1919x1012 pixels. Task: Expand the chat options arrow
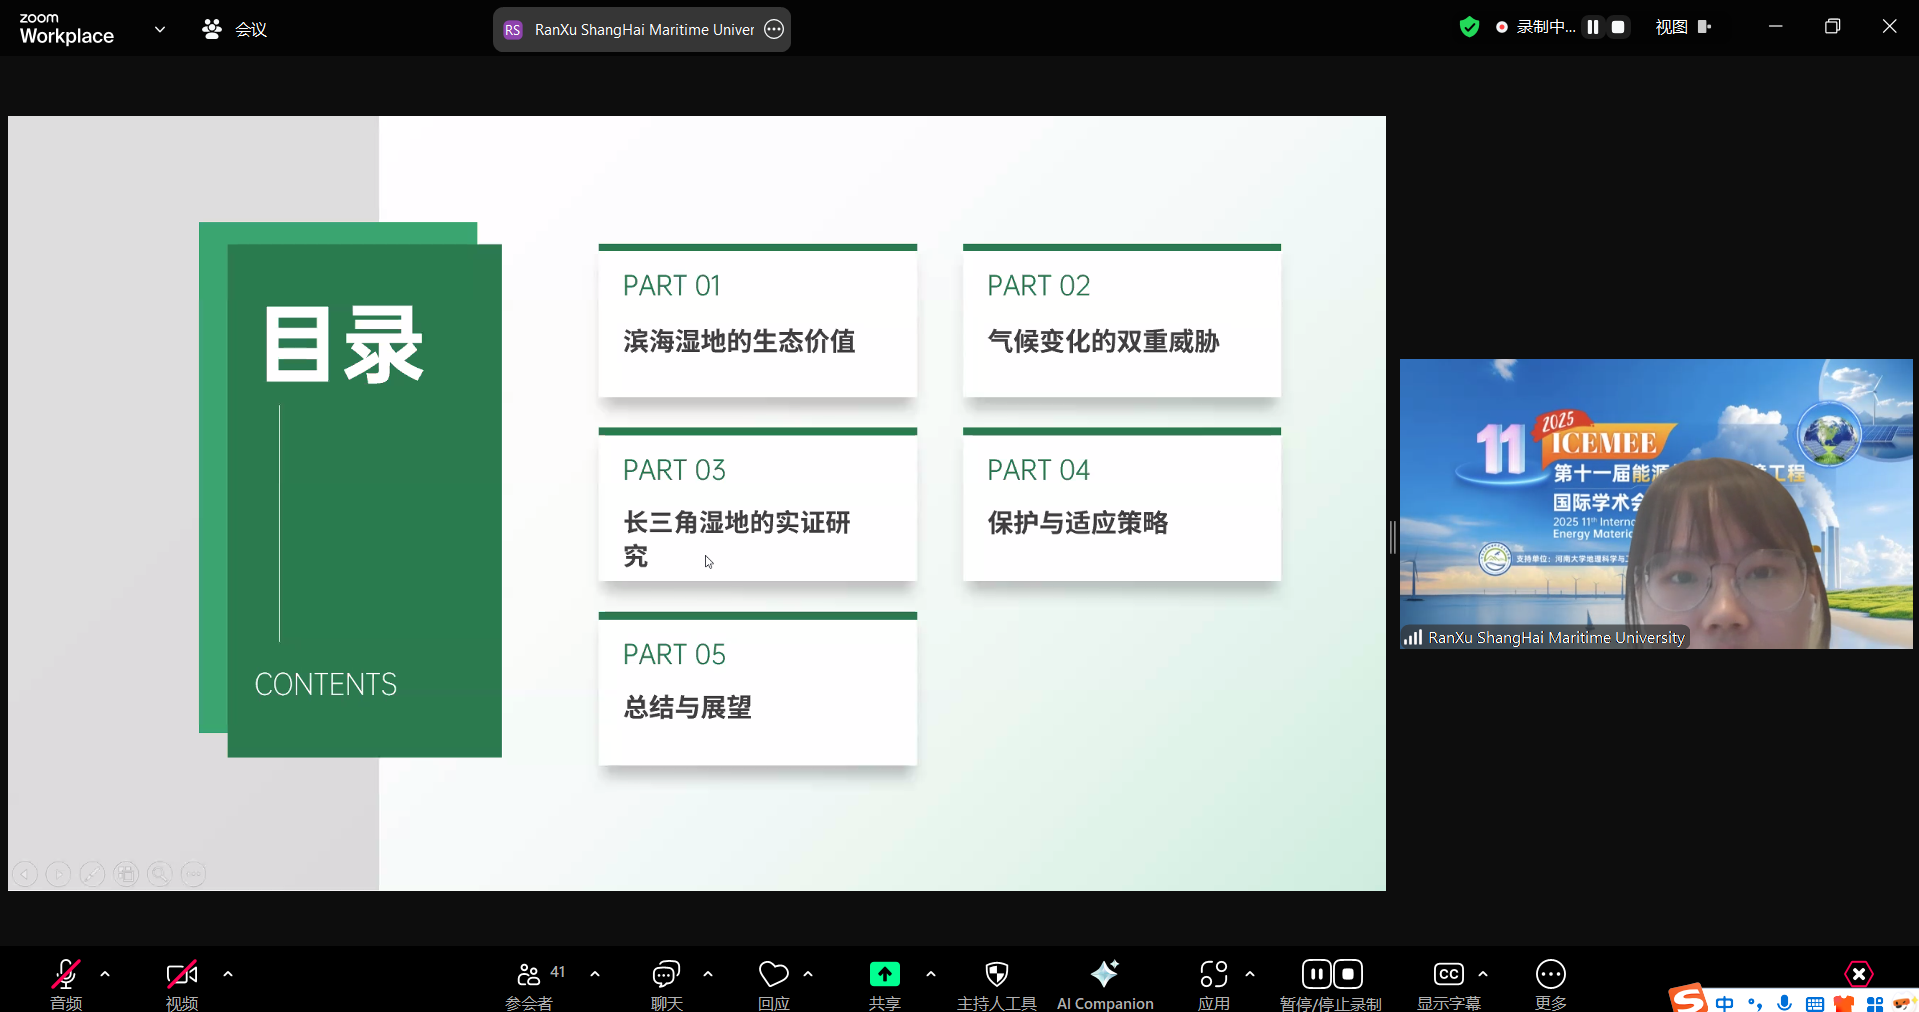pos(708,974)
